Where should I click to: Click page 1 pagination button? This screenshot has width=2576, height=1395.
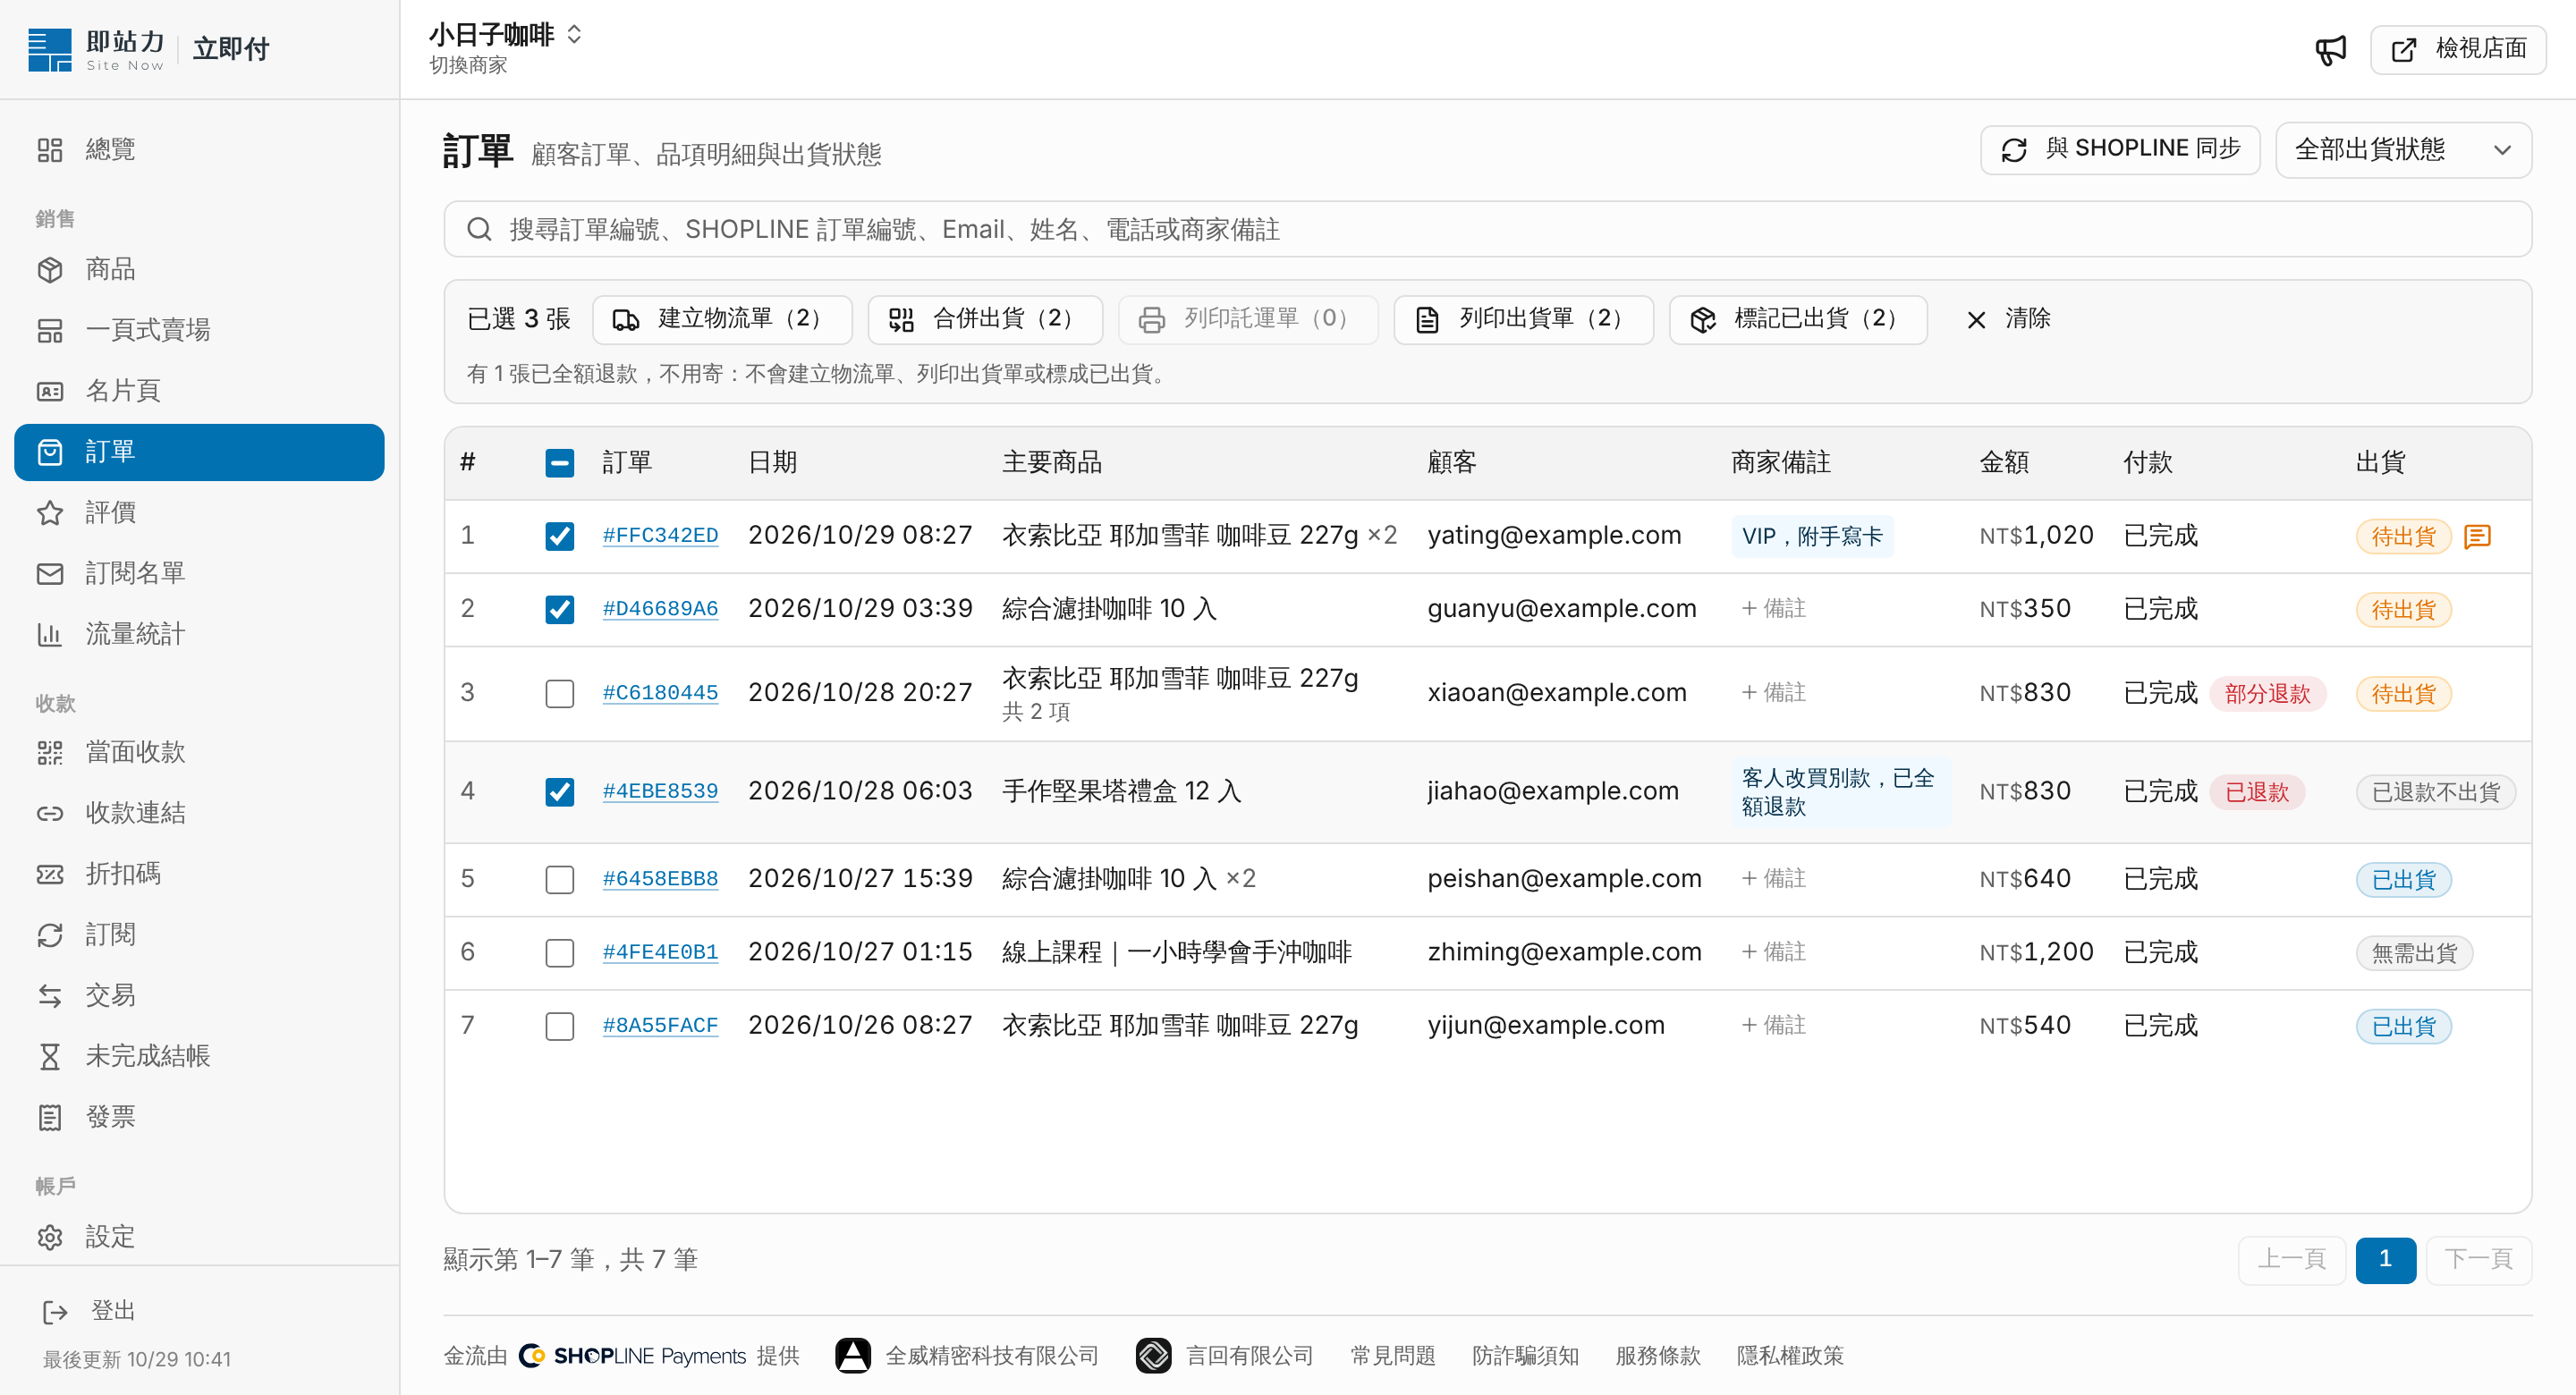tap(2385, 1259)
